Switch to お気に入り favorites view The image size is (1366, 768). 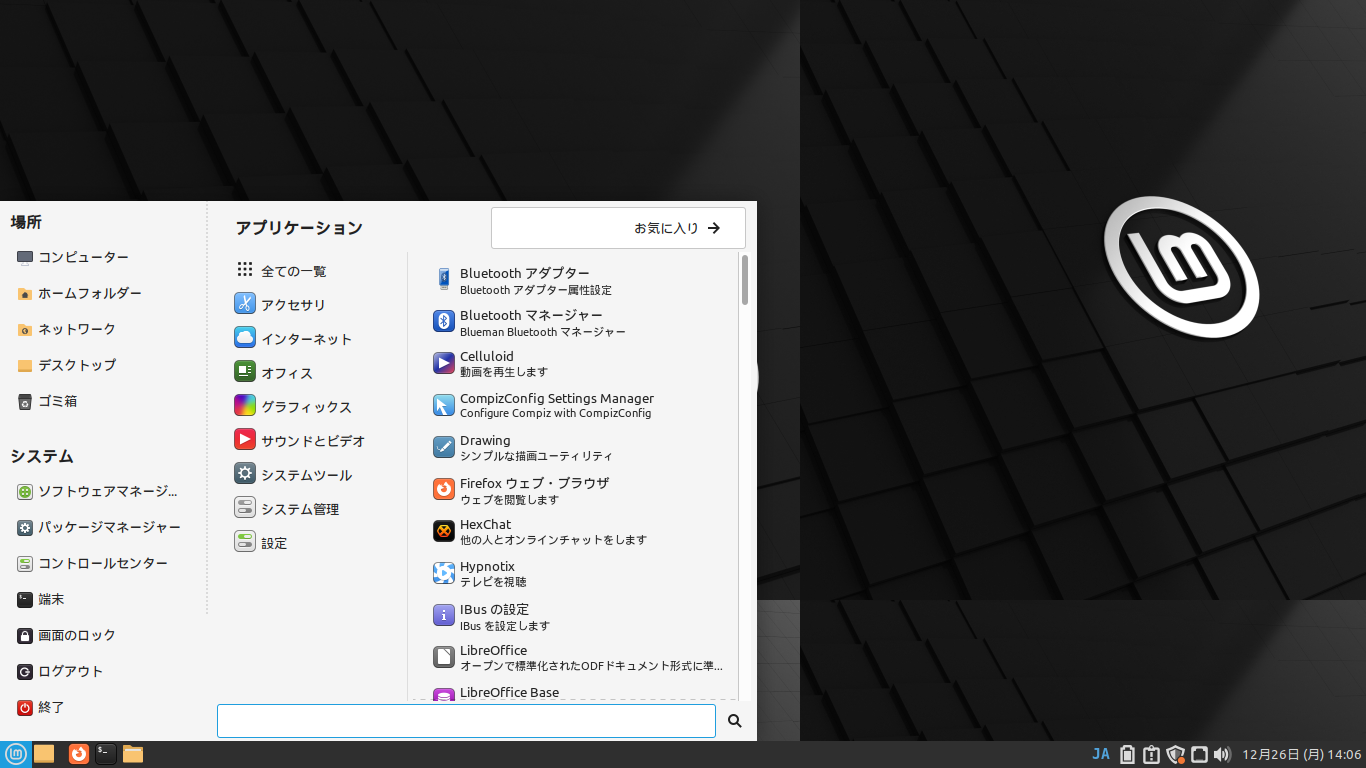click(x=618, y=228)
